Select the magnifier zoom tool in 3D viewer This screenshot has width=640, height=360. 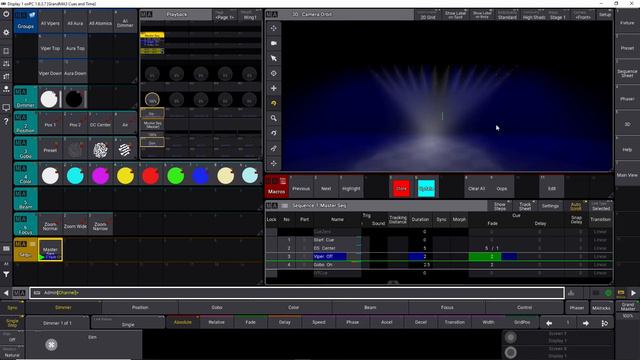(273, 118)
